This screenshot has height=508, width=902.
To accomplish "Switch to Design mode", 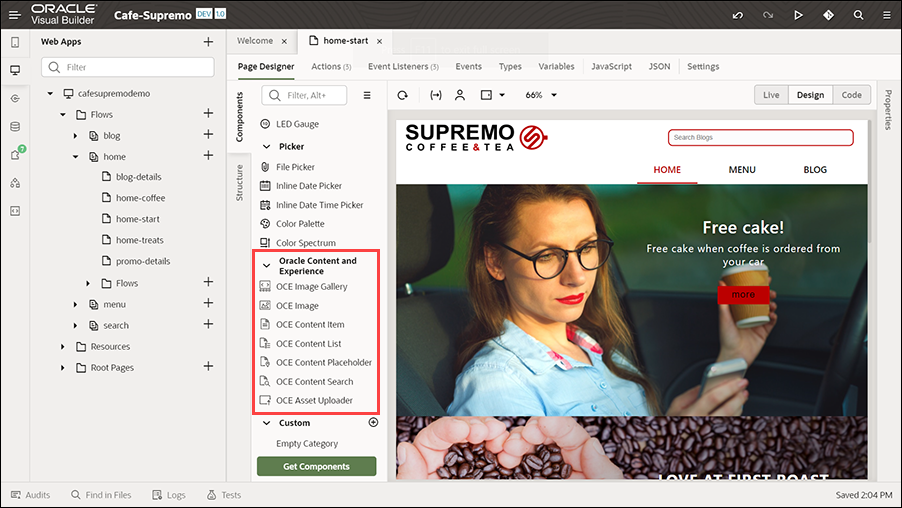I will (811, 95).
